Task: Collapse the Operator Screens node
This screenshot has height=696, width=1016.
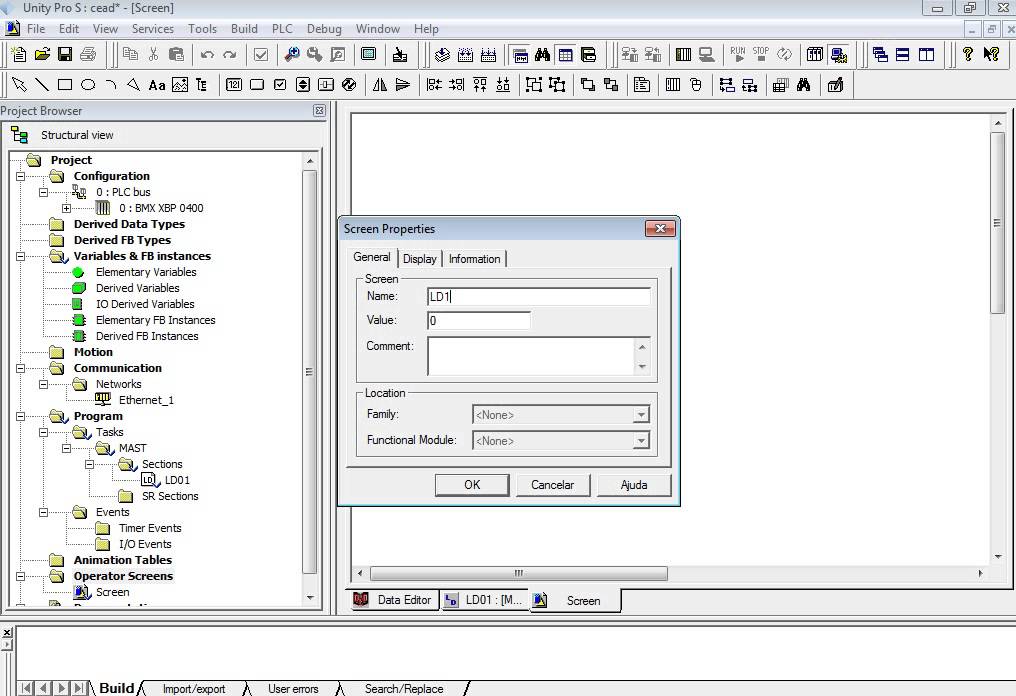Action: point(20,576)
